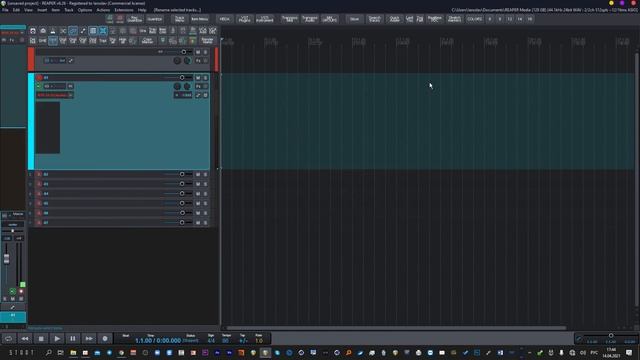The image size is (640, 360).
Task: Open the View menu
Action: (x=28, y=10)
